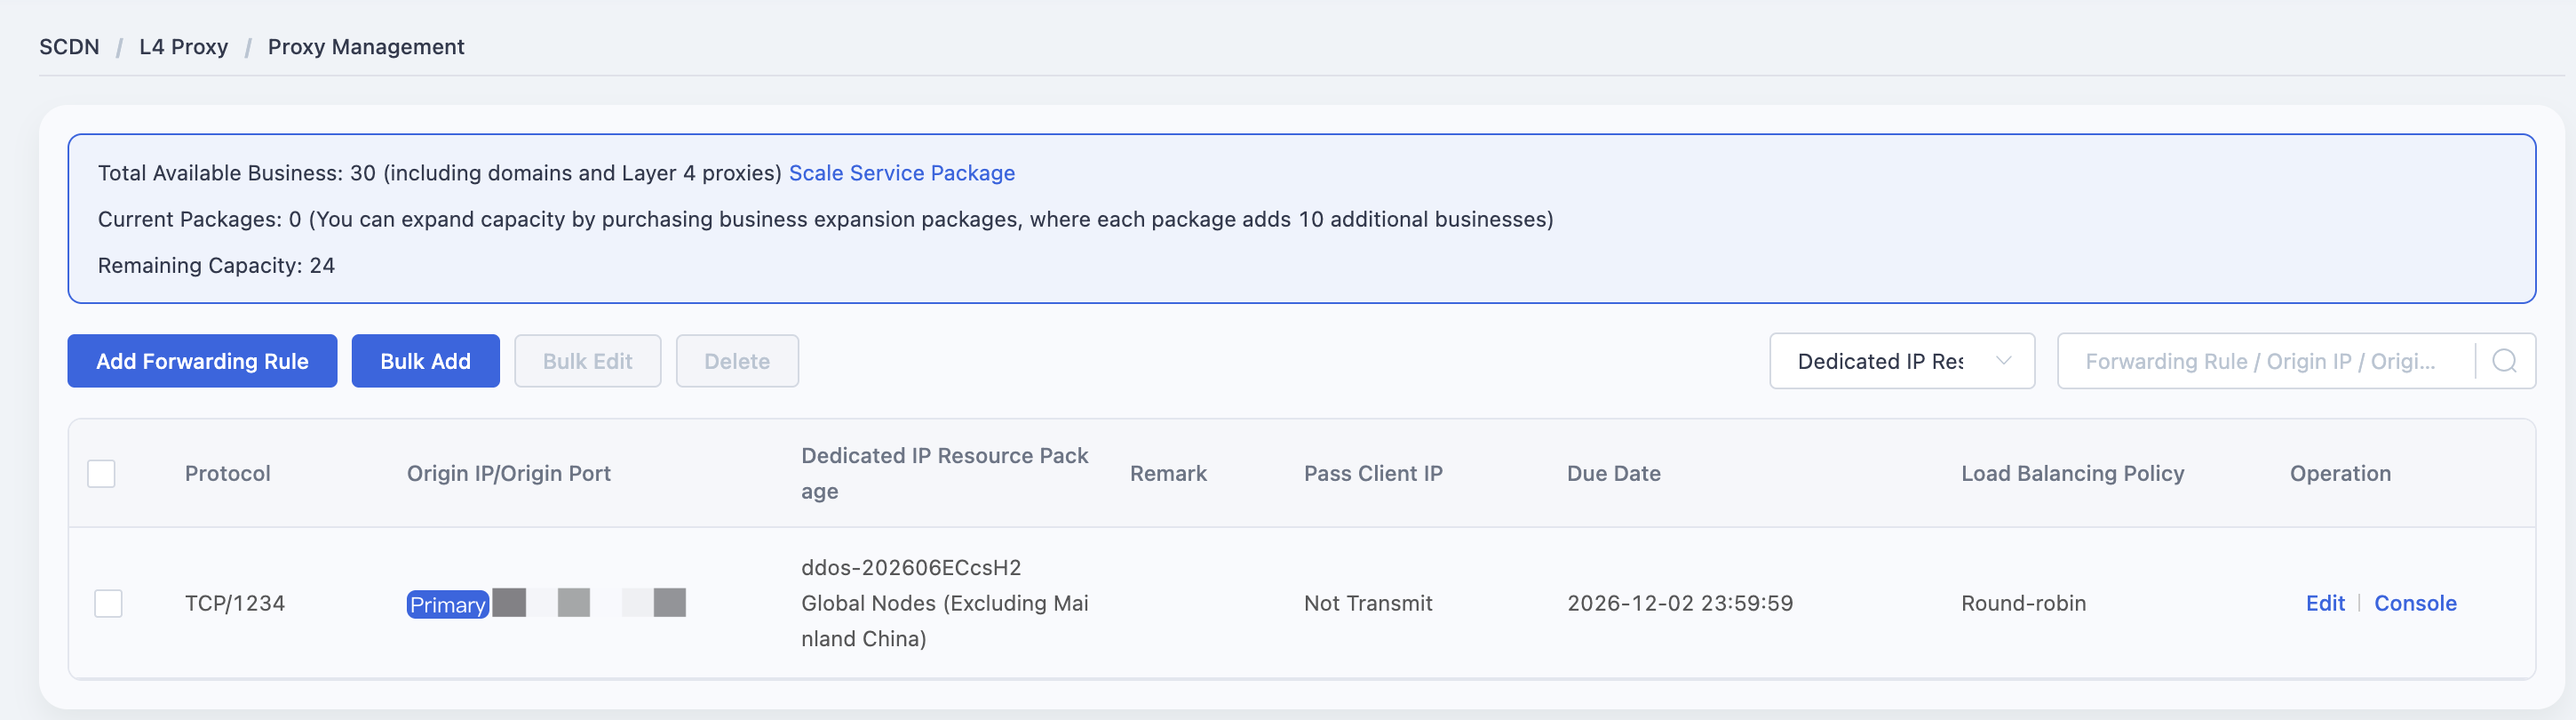The width and height of the screenshot is (2576, 720).
Task: Click the Round-robin policy cell
Action: click(x=2023, y=603)
